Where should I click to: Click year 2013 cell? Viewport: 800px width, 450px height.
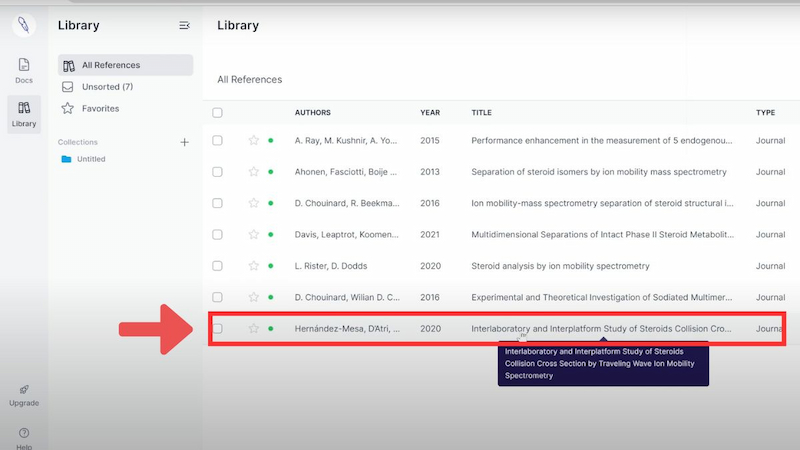click(430, 172)
